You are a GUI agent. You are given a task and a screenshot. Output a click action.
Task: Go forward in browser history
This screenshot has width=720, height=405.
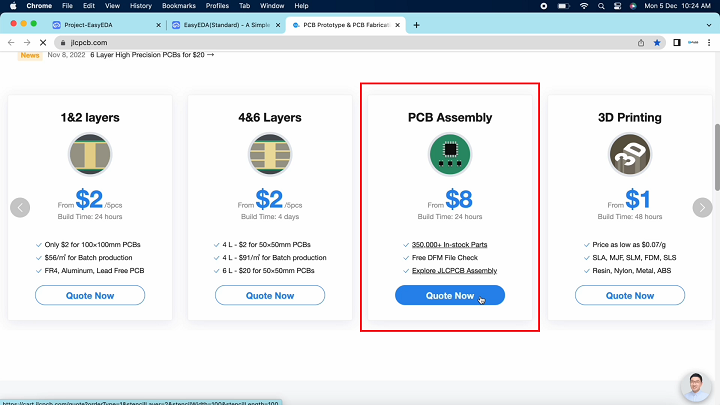click(27, 43)
